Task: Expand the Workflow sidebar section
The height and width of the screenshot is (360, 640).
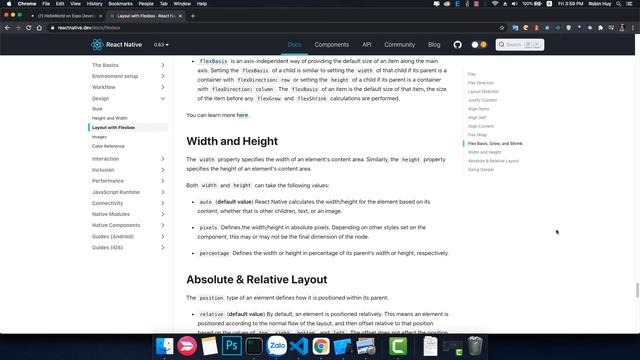Action: pyautogui.click(x=128, y=87)
